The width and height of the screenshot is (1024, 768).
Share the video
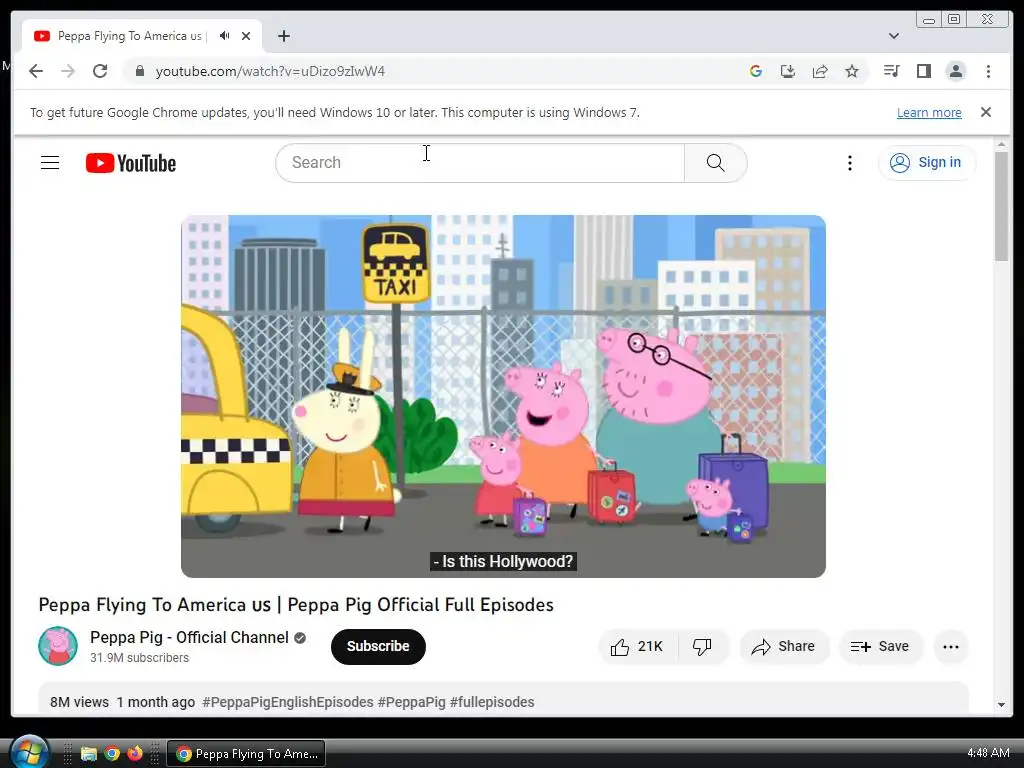(784, 647)
